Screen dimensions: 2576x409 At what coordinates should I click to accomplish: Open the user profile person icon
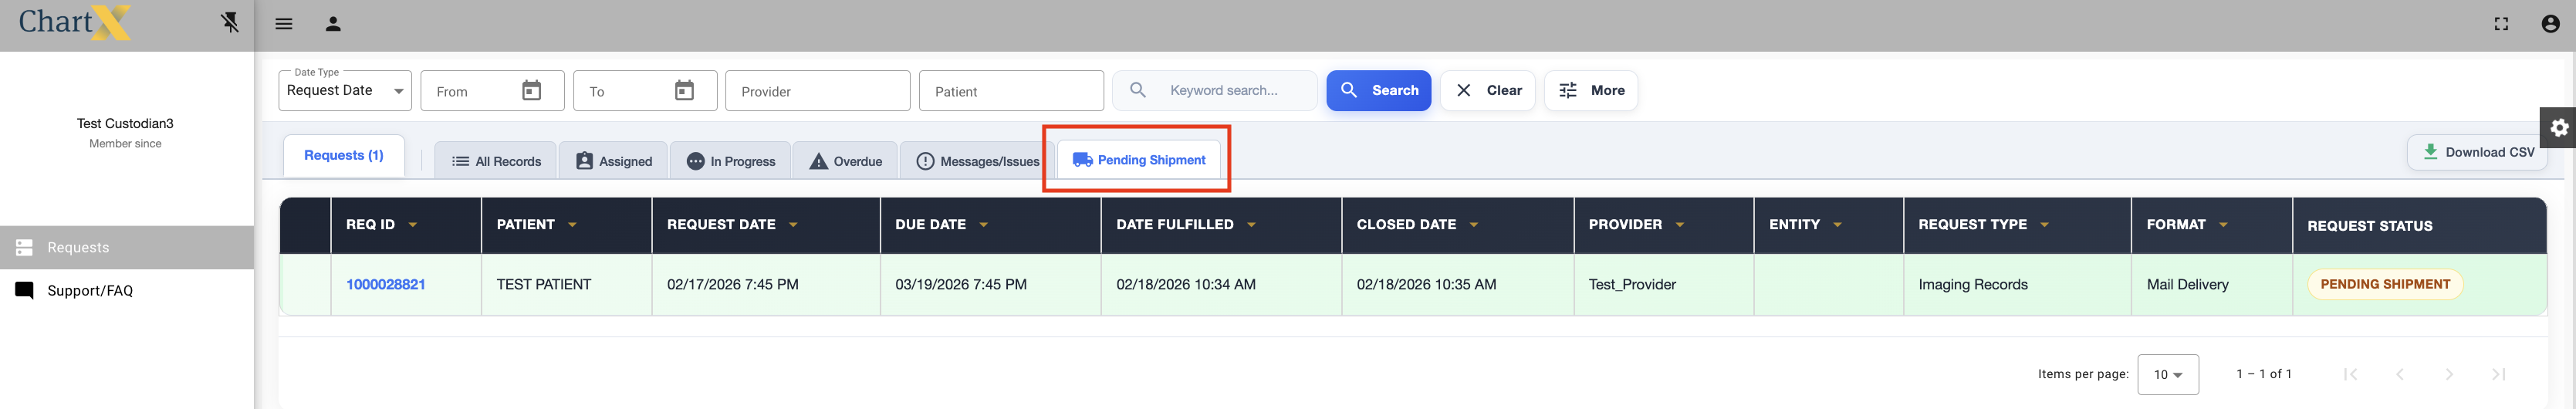[333, 24]
